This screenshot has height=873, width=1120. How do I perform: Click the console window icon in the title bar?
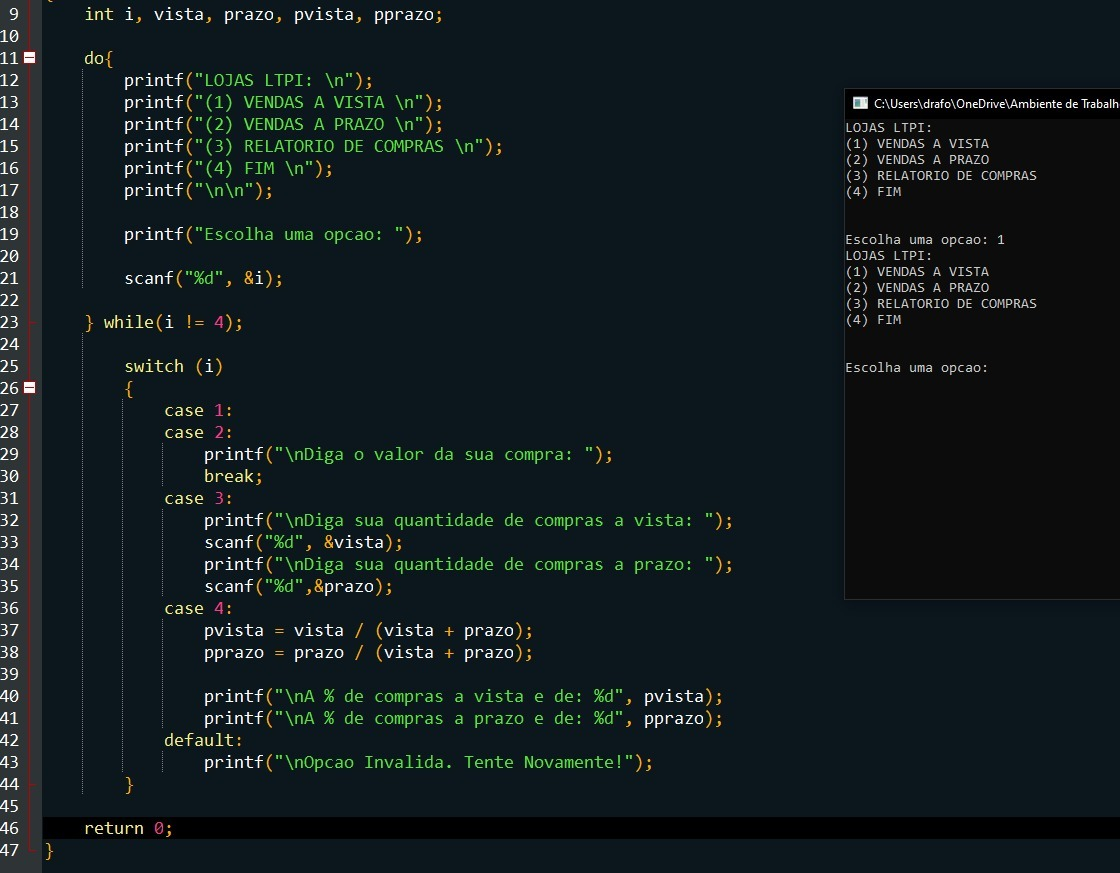[x=860, y=104]
